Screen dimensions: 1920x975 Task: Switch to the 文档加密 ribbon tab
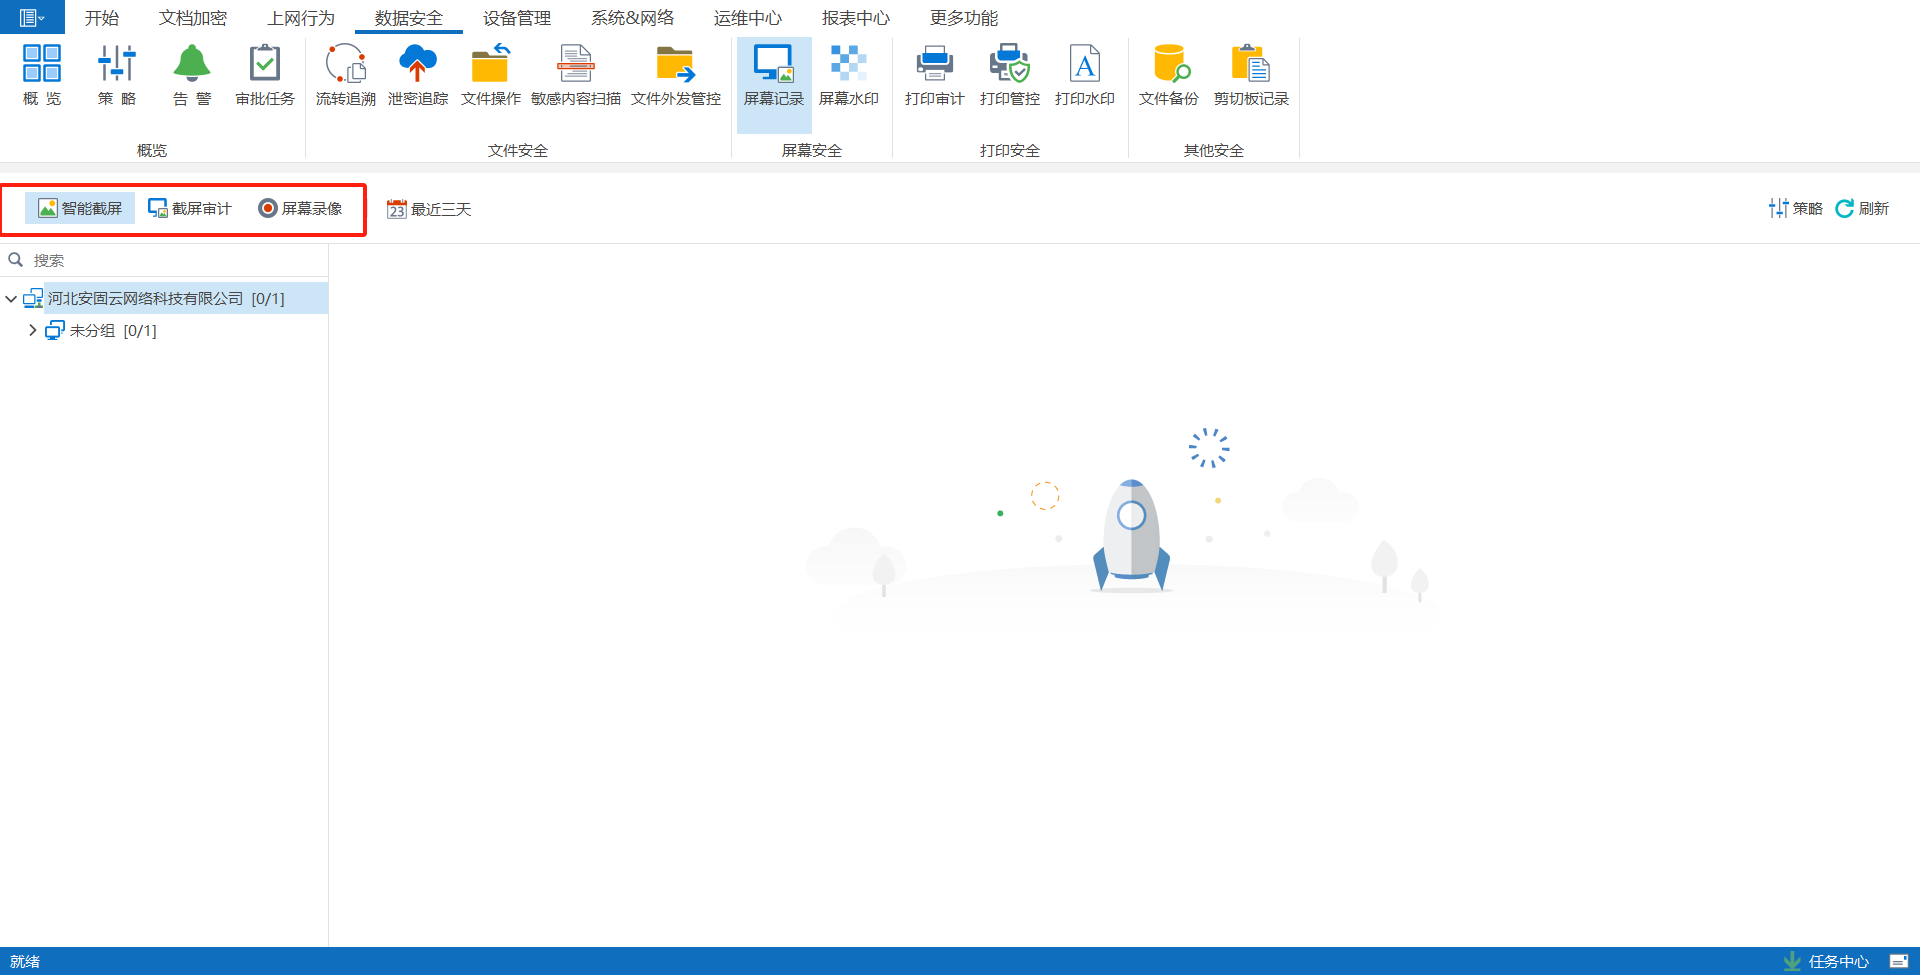[193, 18]
